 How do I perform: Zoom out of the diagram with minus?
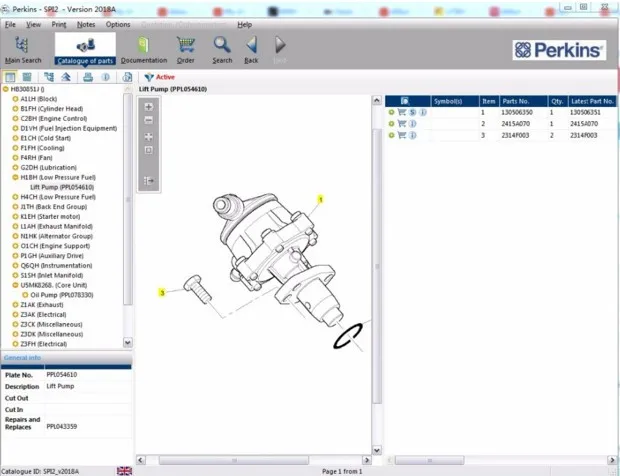tap(149, 121)
